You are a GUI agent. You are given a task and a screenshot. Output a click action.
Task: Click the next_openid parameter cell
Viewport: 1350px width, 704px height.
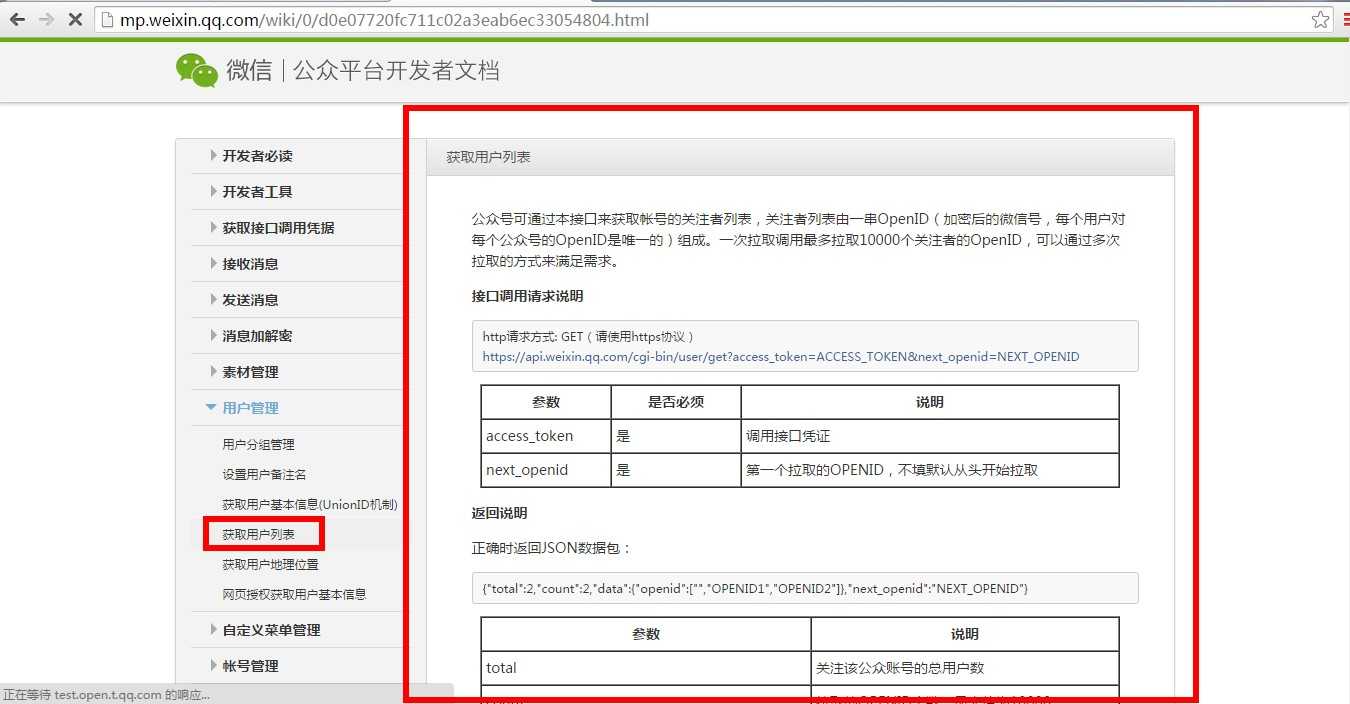point(546,470)
